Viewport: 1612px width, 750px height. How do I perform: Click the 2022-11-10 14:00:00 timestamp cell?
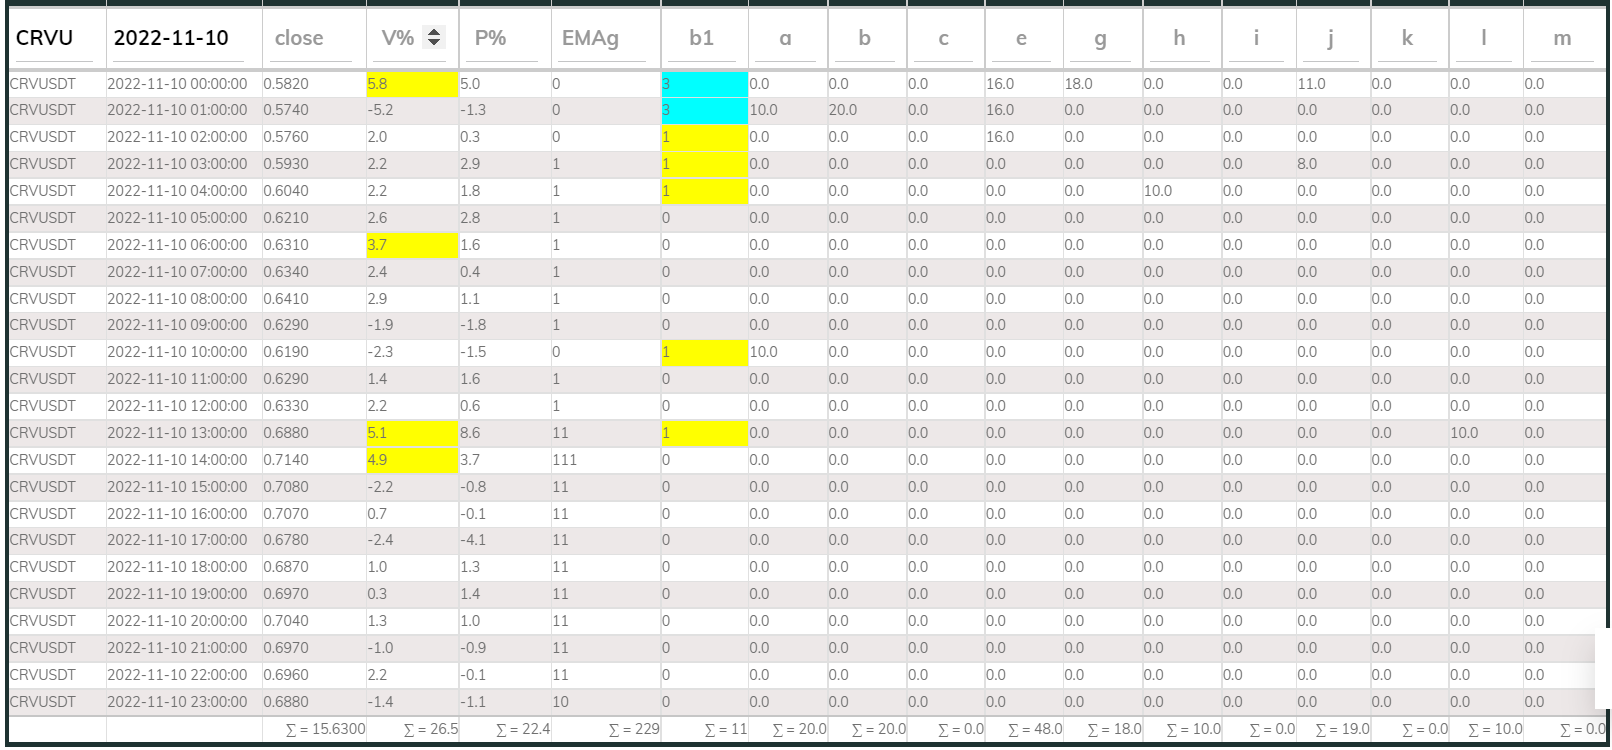coord(177,460)
